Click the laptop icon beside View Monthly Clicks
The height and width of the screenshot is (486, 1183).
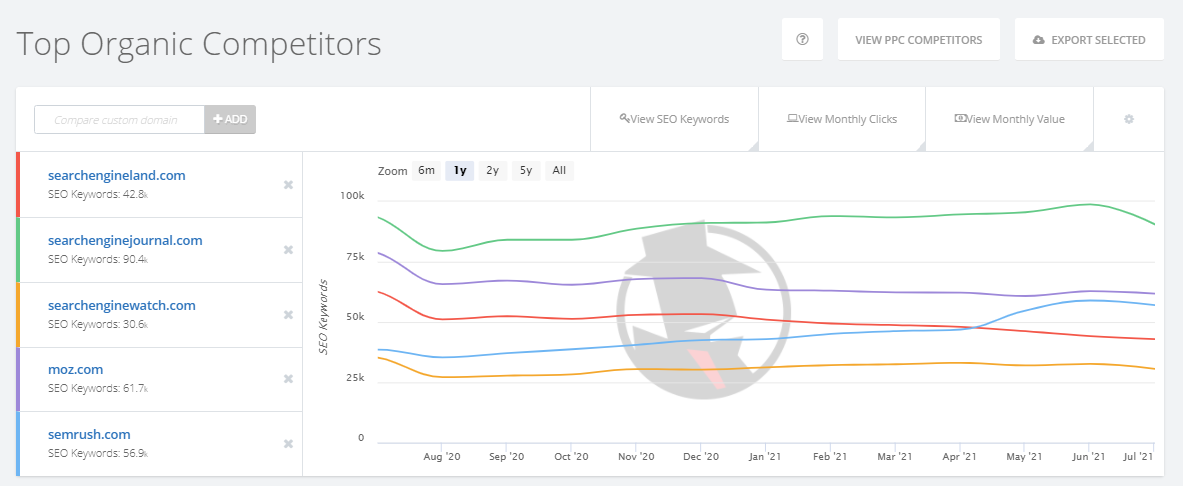coord(792,118)
